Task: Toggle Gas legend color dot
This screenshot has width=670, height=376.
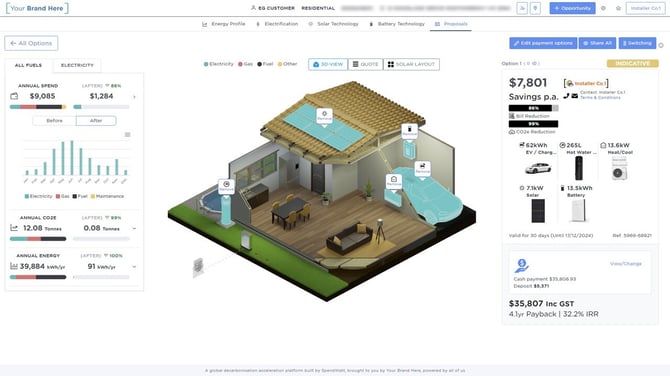Action: [240, 64]
